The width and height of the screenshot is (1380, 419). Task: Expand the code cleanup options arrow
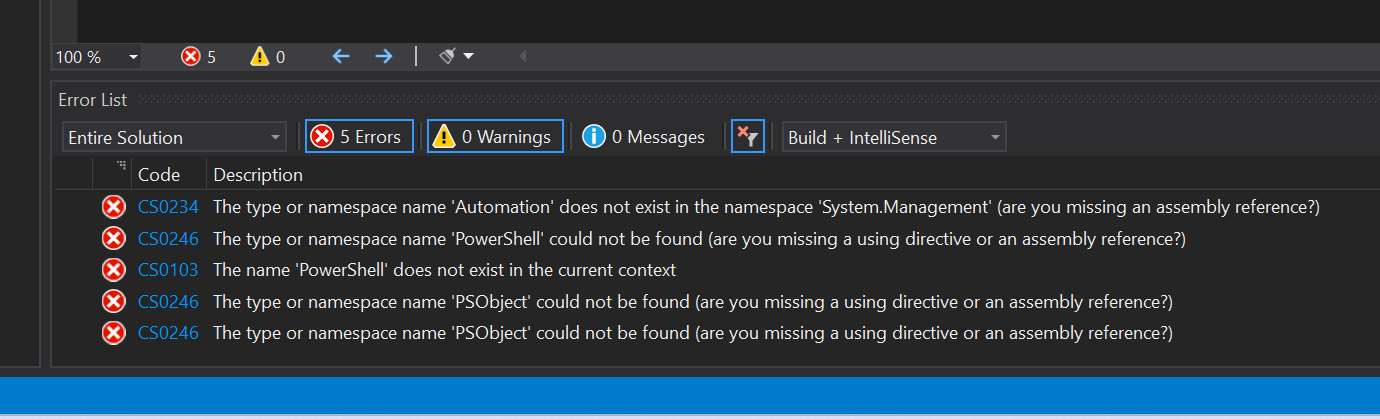(468, 57)
